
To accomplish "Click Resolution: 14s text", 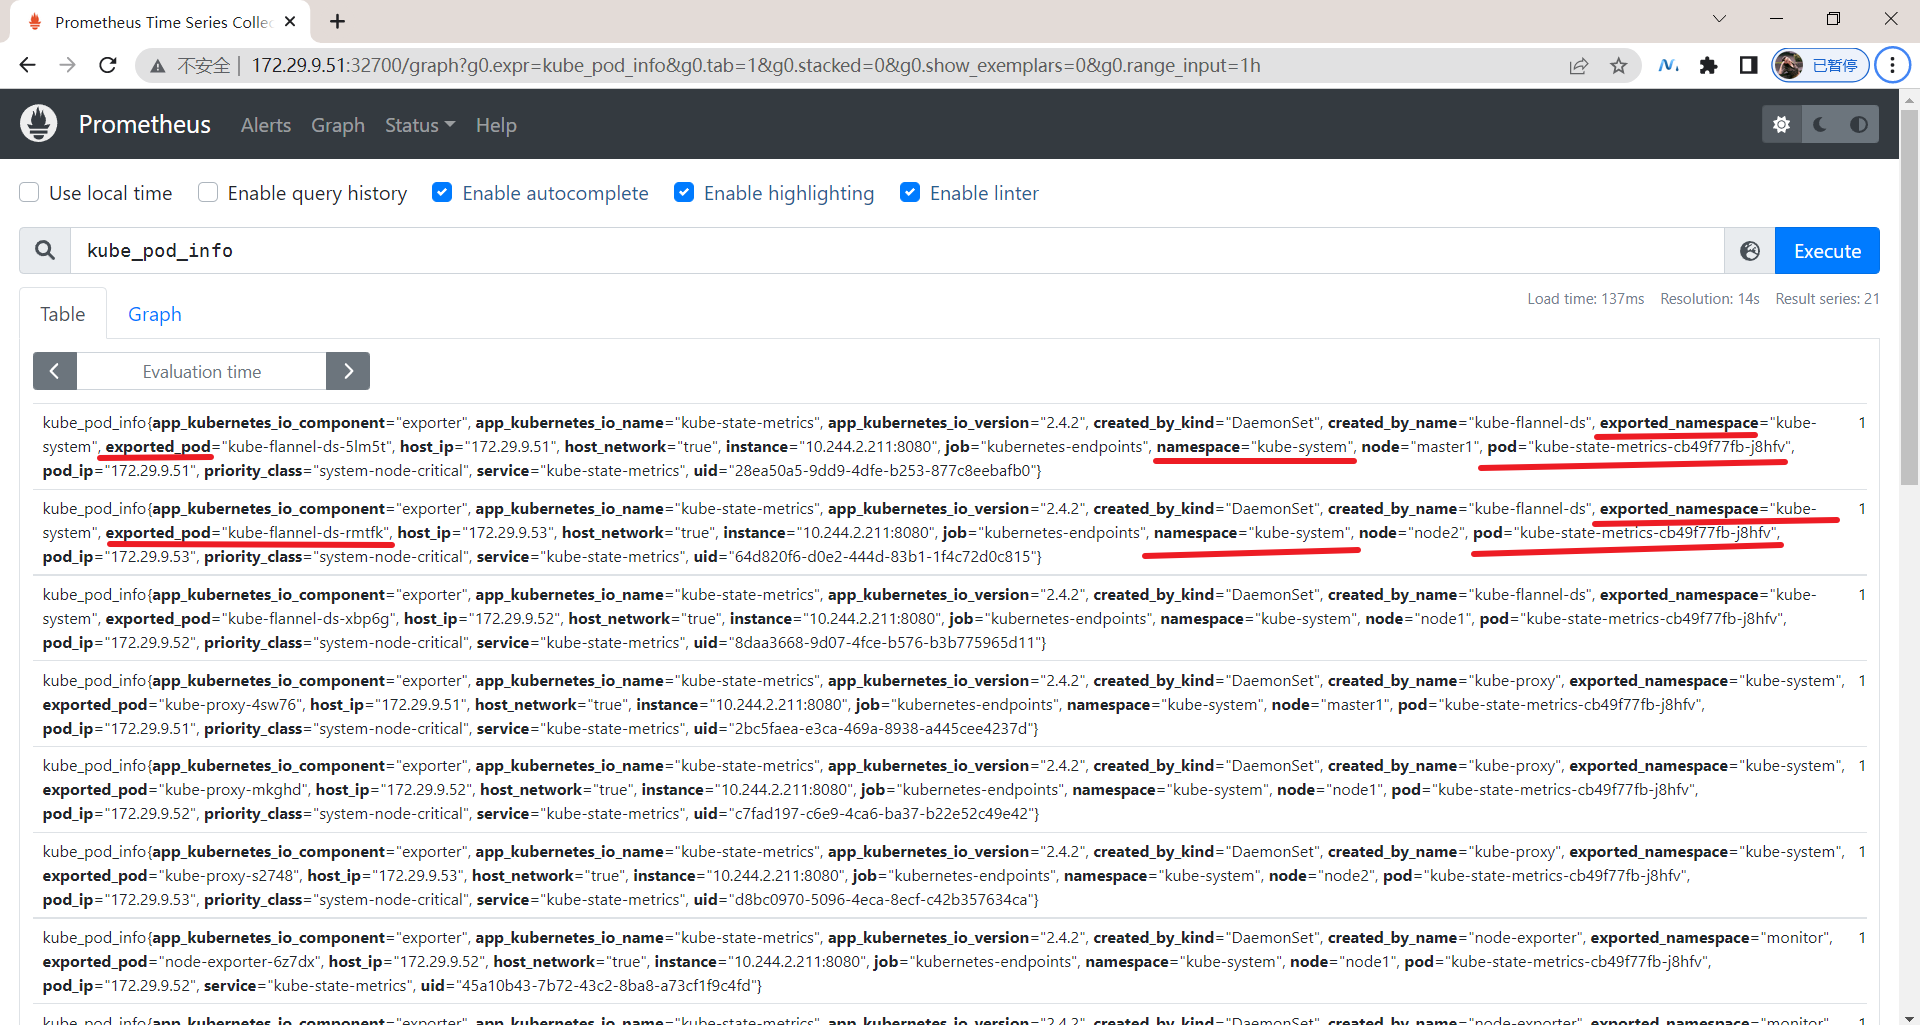I will (x=1709, y=299).
